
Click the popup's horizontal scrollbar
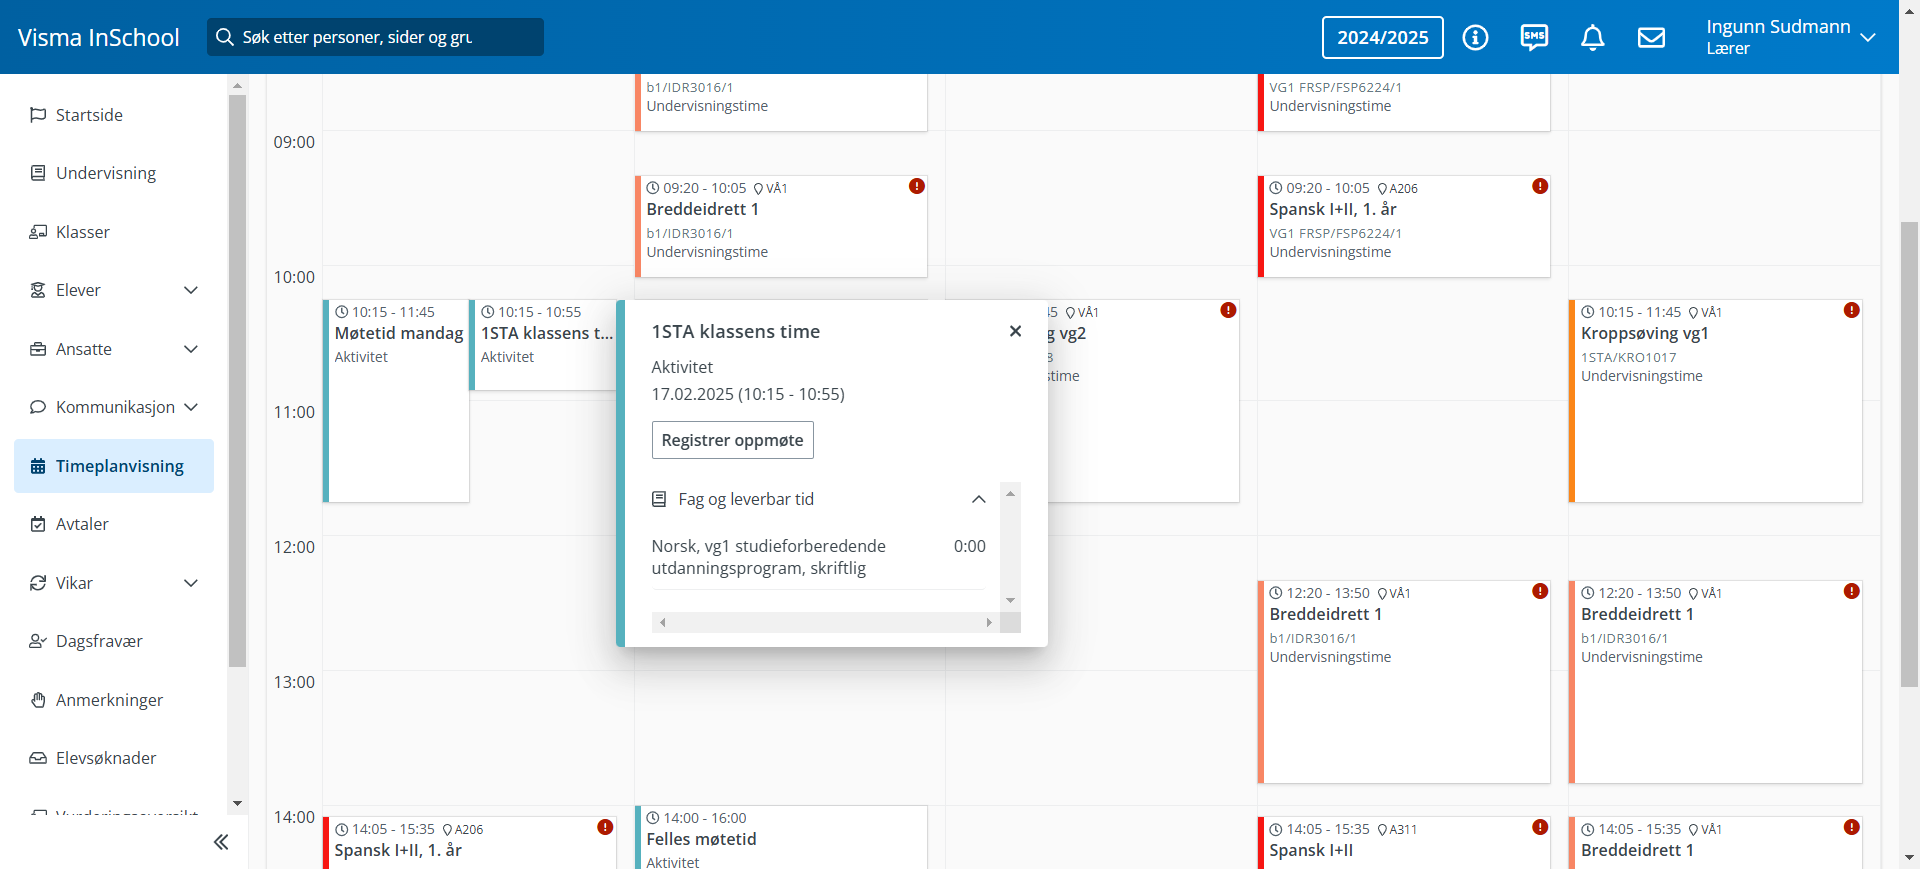pyautogui.click(x=825, y=622)
